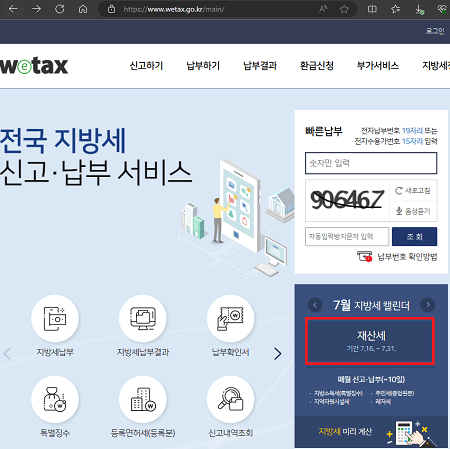The width and height of the screenshot is (450, 449).
Task: Add page to favorites with star icon
Action: click(x=344, y=9)
